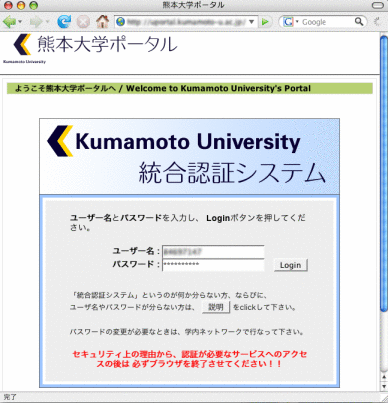
Task: Focus the パスワード input field
Action: [x=213, y=265]
